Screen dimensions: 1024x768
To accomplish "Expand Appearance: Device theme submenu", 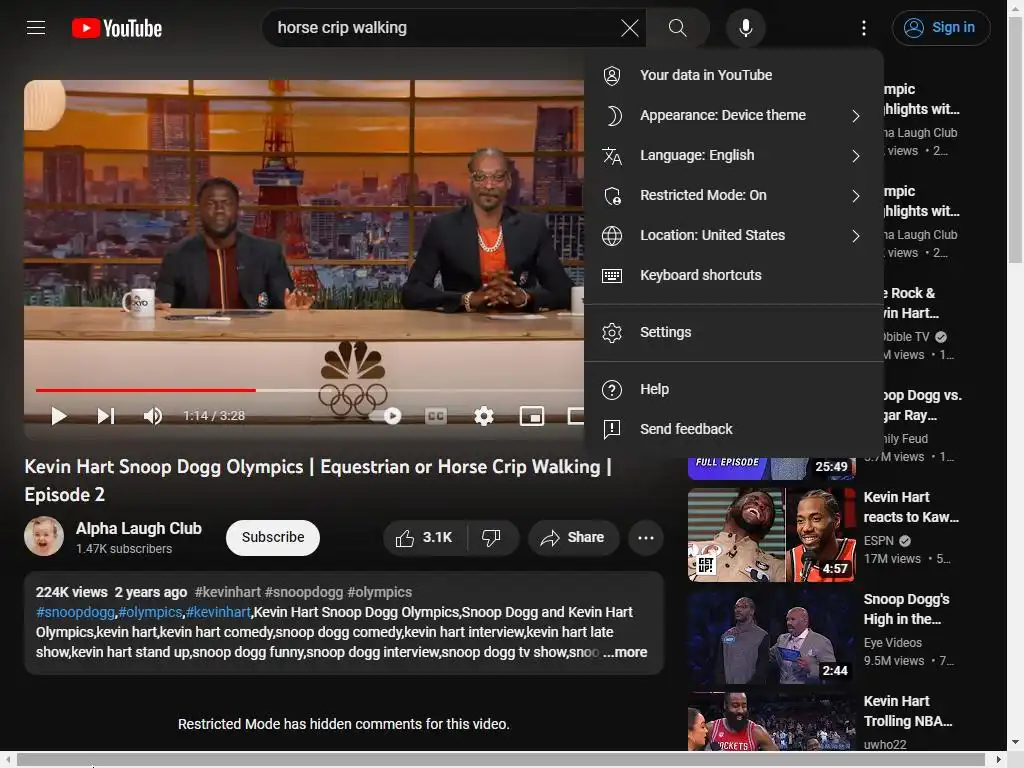I will coord(733,116).
